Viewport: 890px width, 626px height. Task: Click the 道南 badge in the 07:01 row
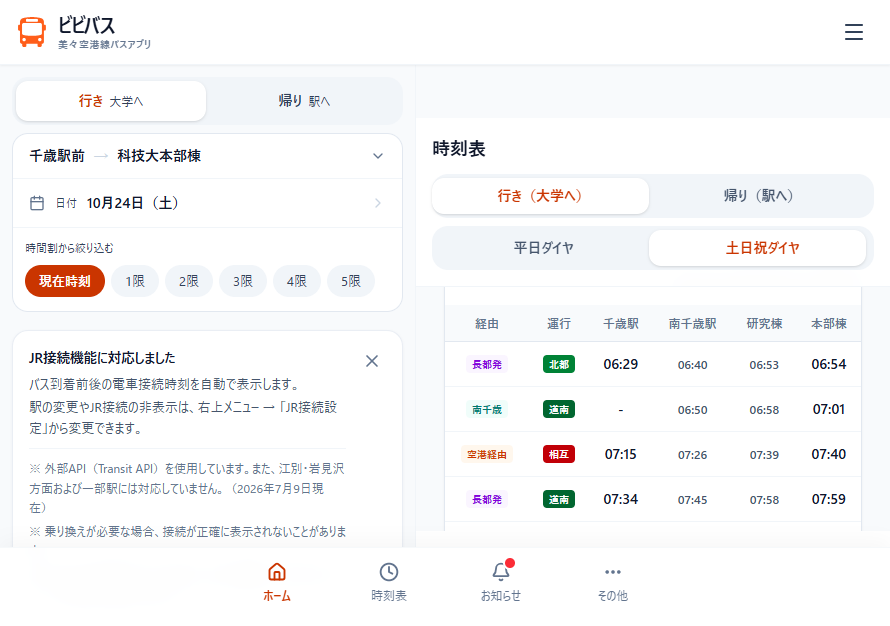(x=559, y=409)
